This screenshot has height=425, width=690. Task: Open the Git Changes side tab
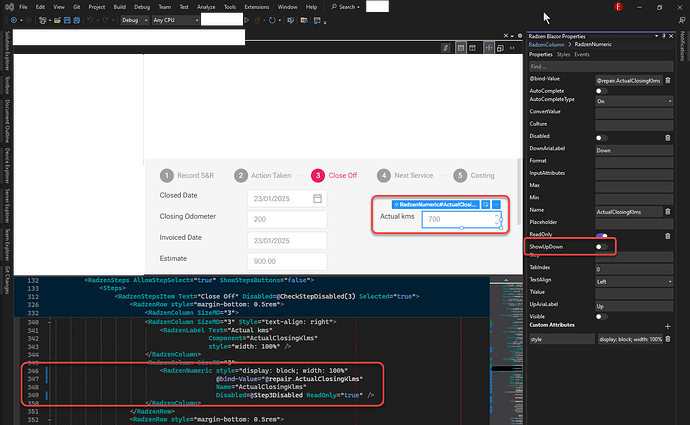(7, 280)
